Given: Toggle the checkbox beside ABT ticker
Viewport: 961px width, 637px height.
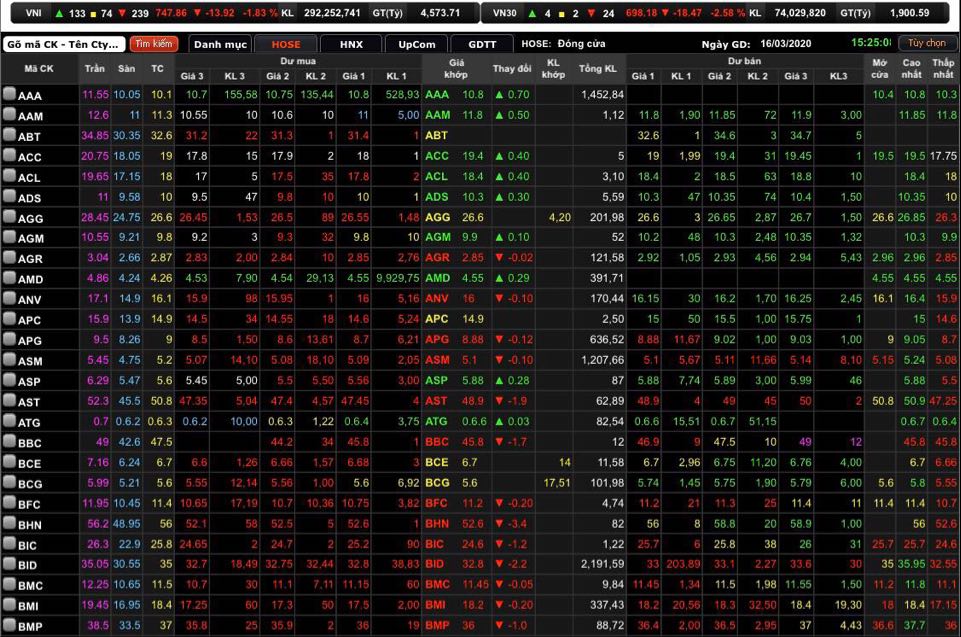Looking at the screenshot, I should [x=9, y=135].
